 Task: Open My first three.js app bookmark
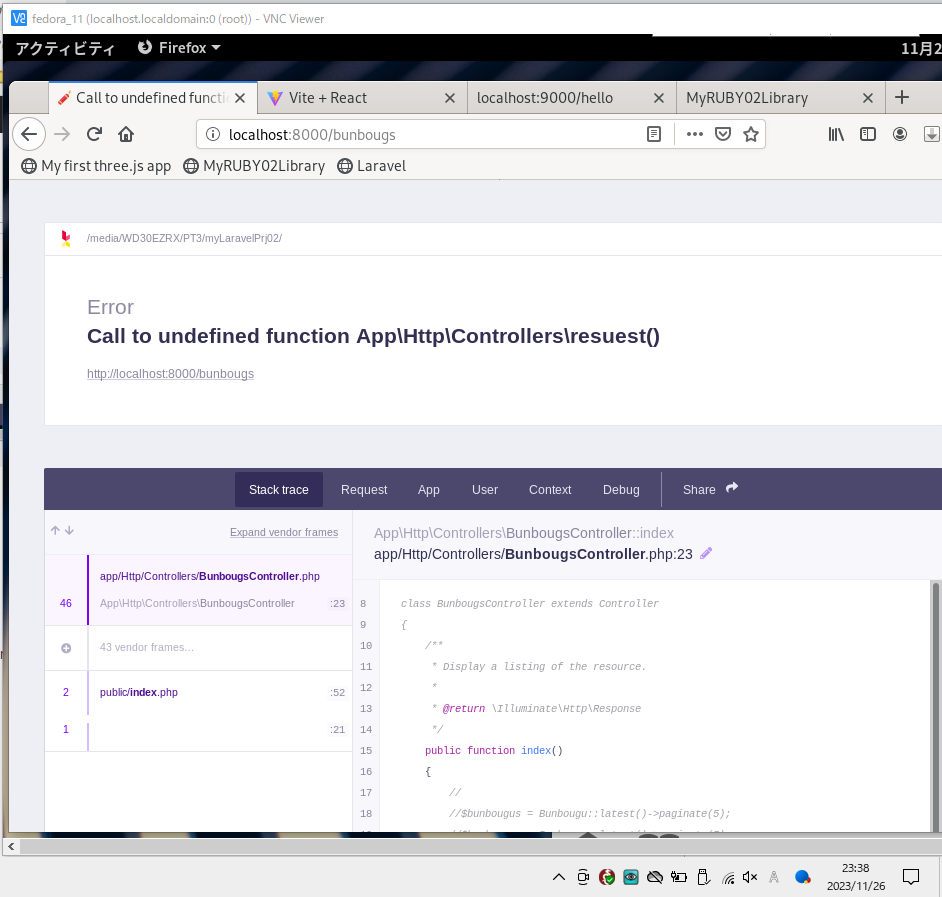coord(96,166)
